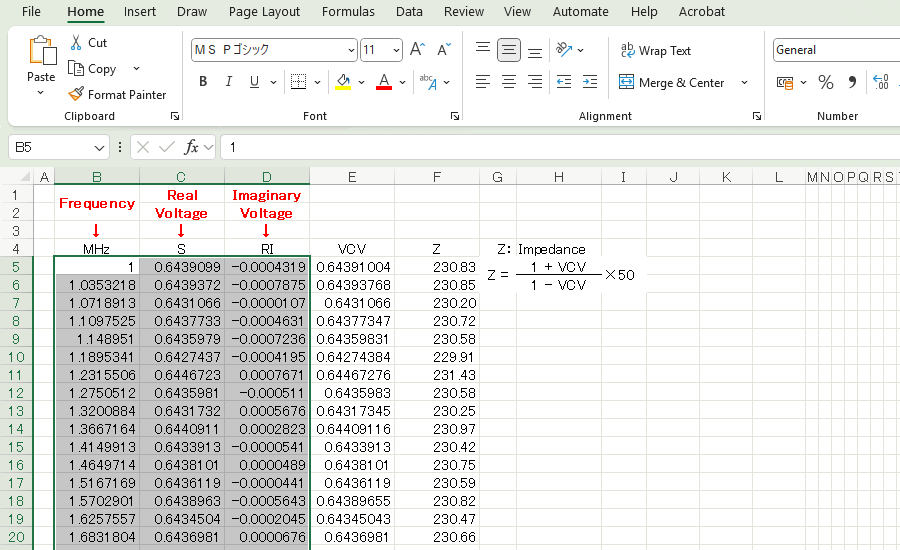Apply borders to selected cells
Screen dimensions: 900x550
(x=298, y=82)
